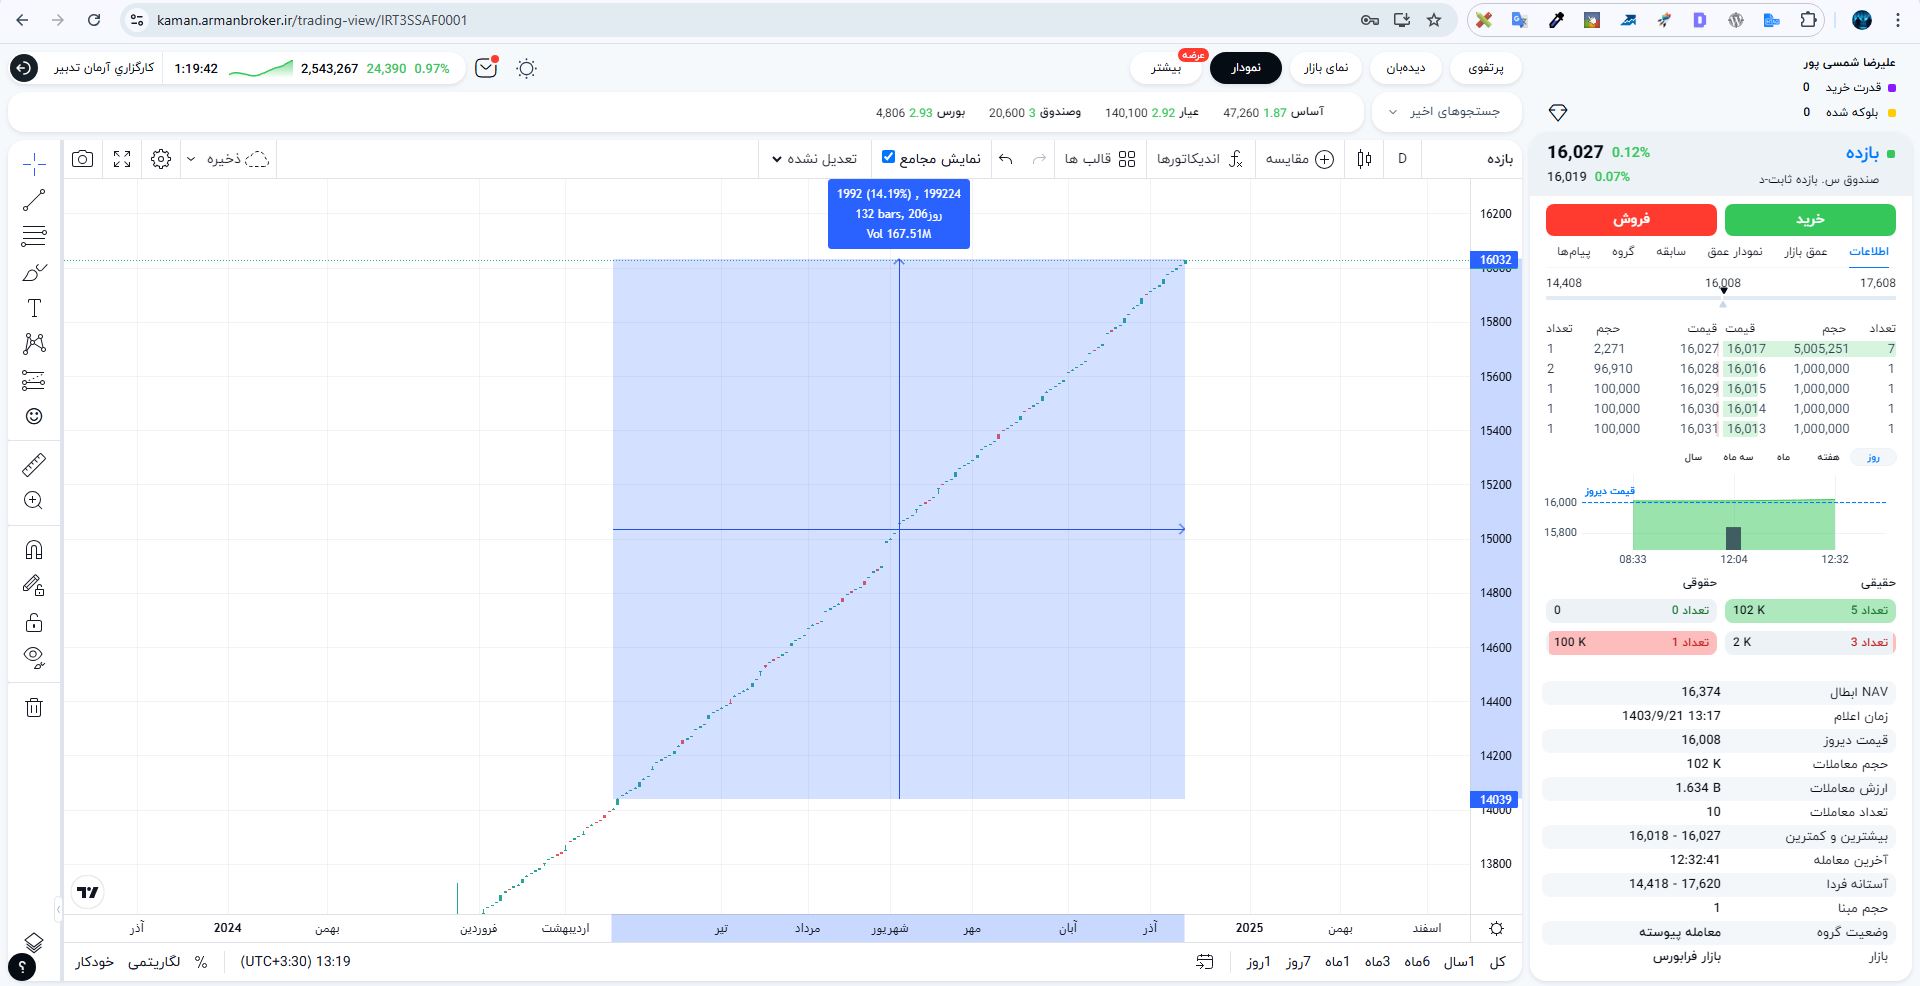Change the candlestick chart style
The image size is (1920, 986).
(1364, 159)
